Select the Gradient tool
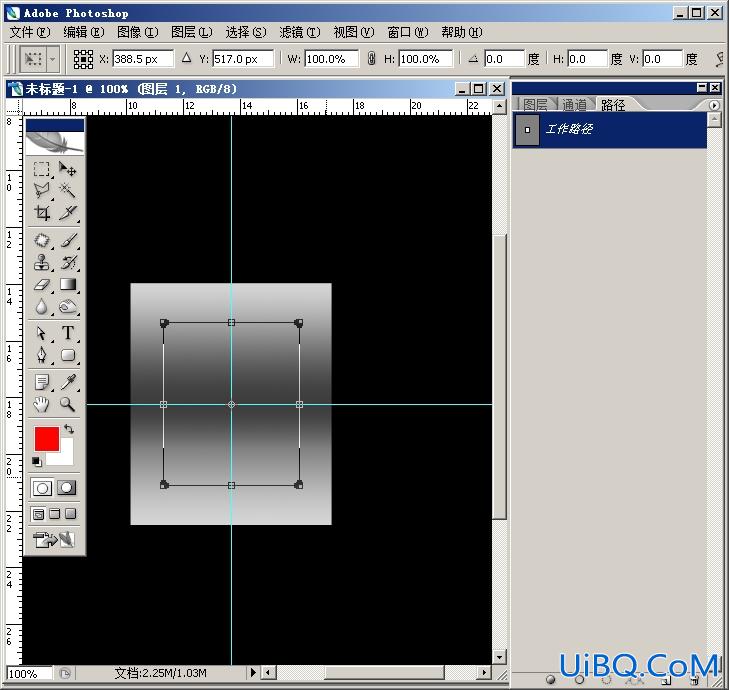 (x=68, y=284)
